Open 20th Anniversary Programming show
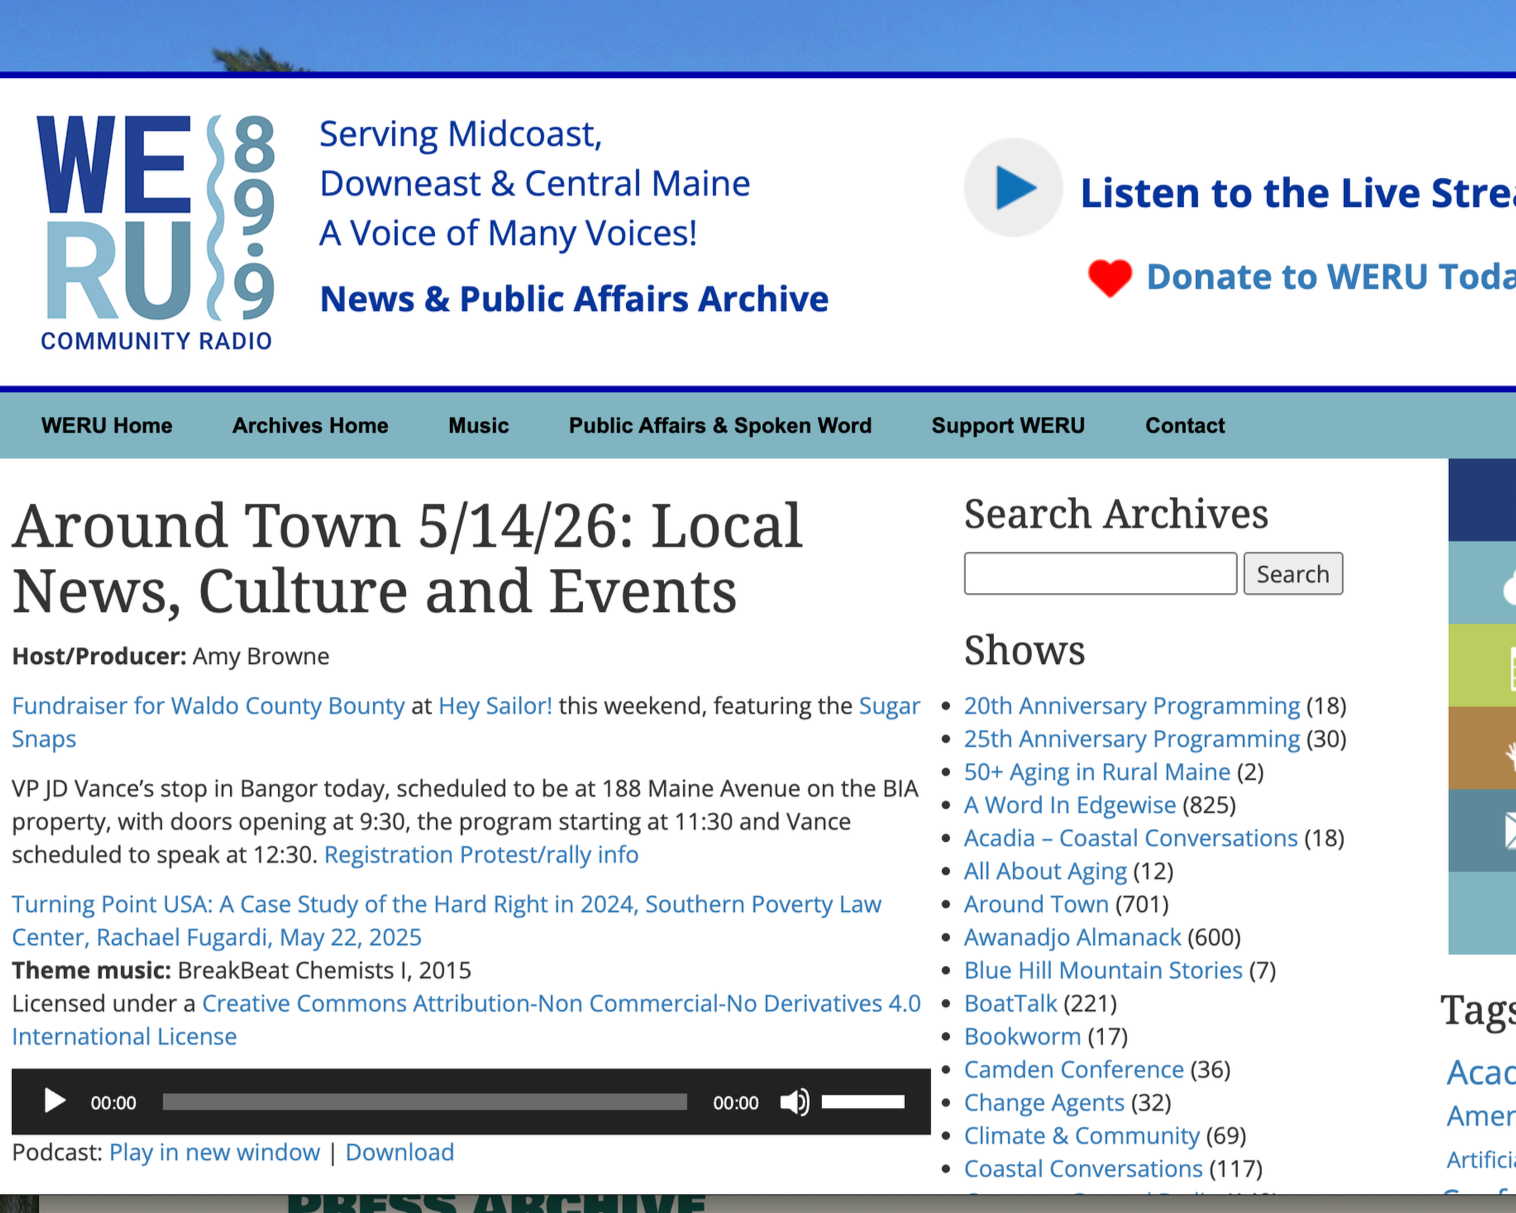 point(1132,706)
